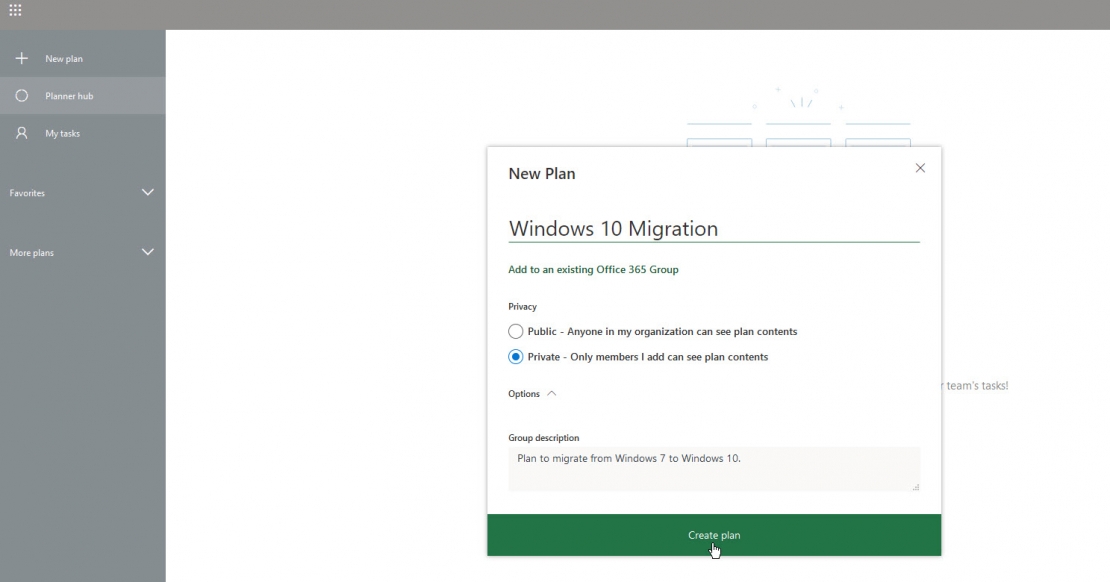Click the "Windows 10 Migration" name field
This screenshot has width=1110, height=582.
click(714, 228)
